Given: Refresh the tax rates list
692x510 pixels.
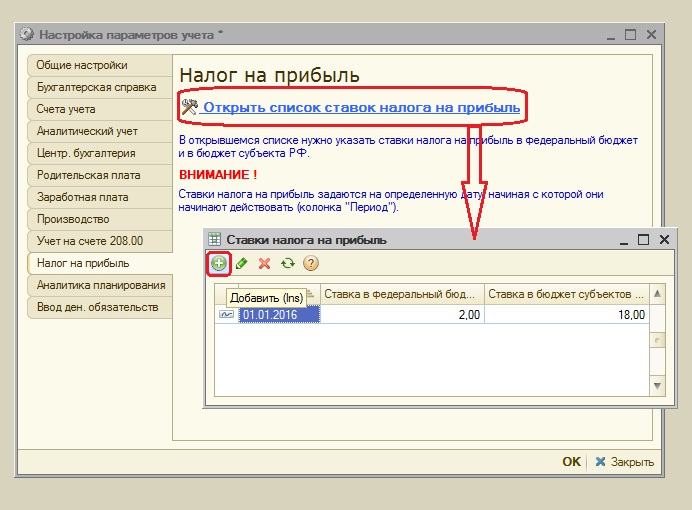Looking at the screenshot, I should pos(288,264).
